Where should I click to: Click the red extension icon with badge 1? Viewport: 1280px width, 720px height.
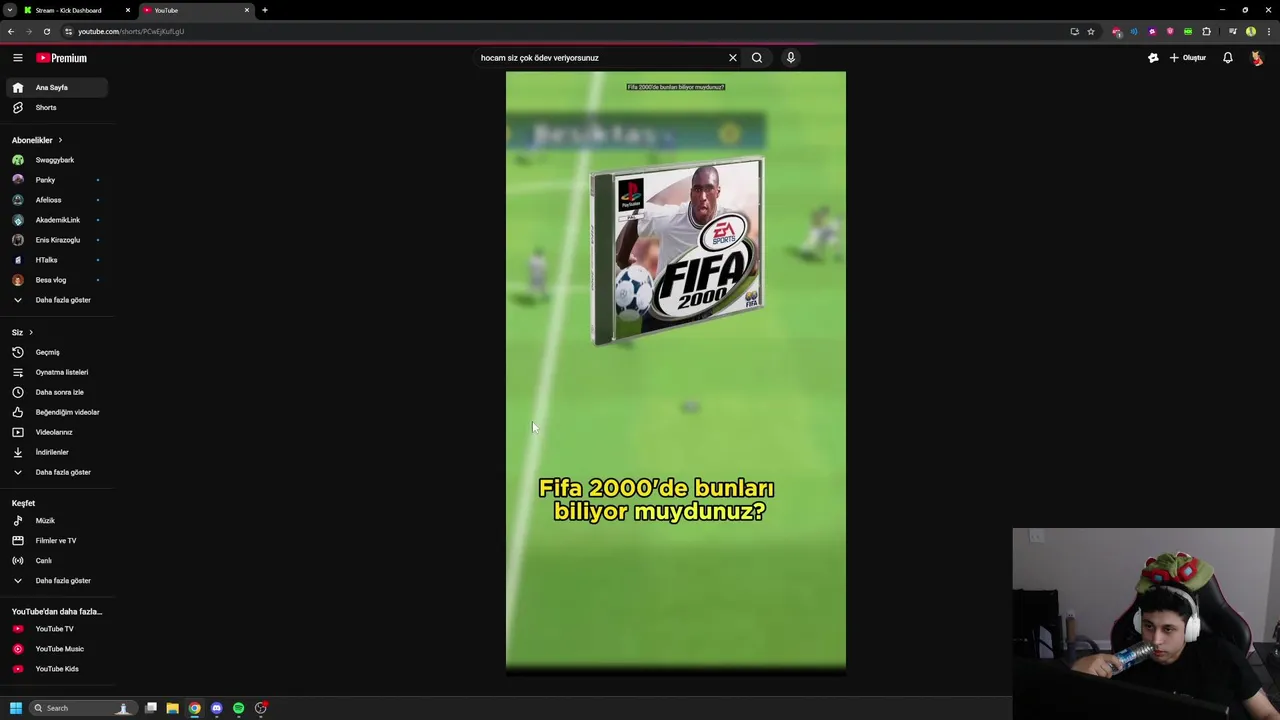pyautogui.click(x=1117, y=31)
